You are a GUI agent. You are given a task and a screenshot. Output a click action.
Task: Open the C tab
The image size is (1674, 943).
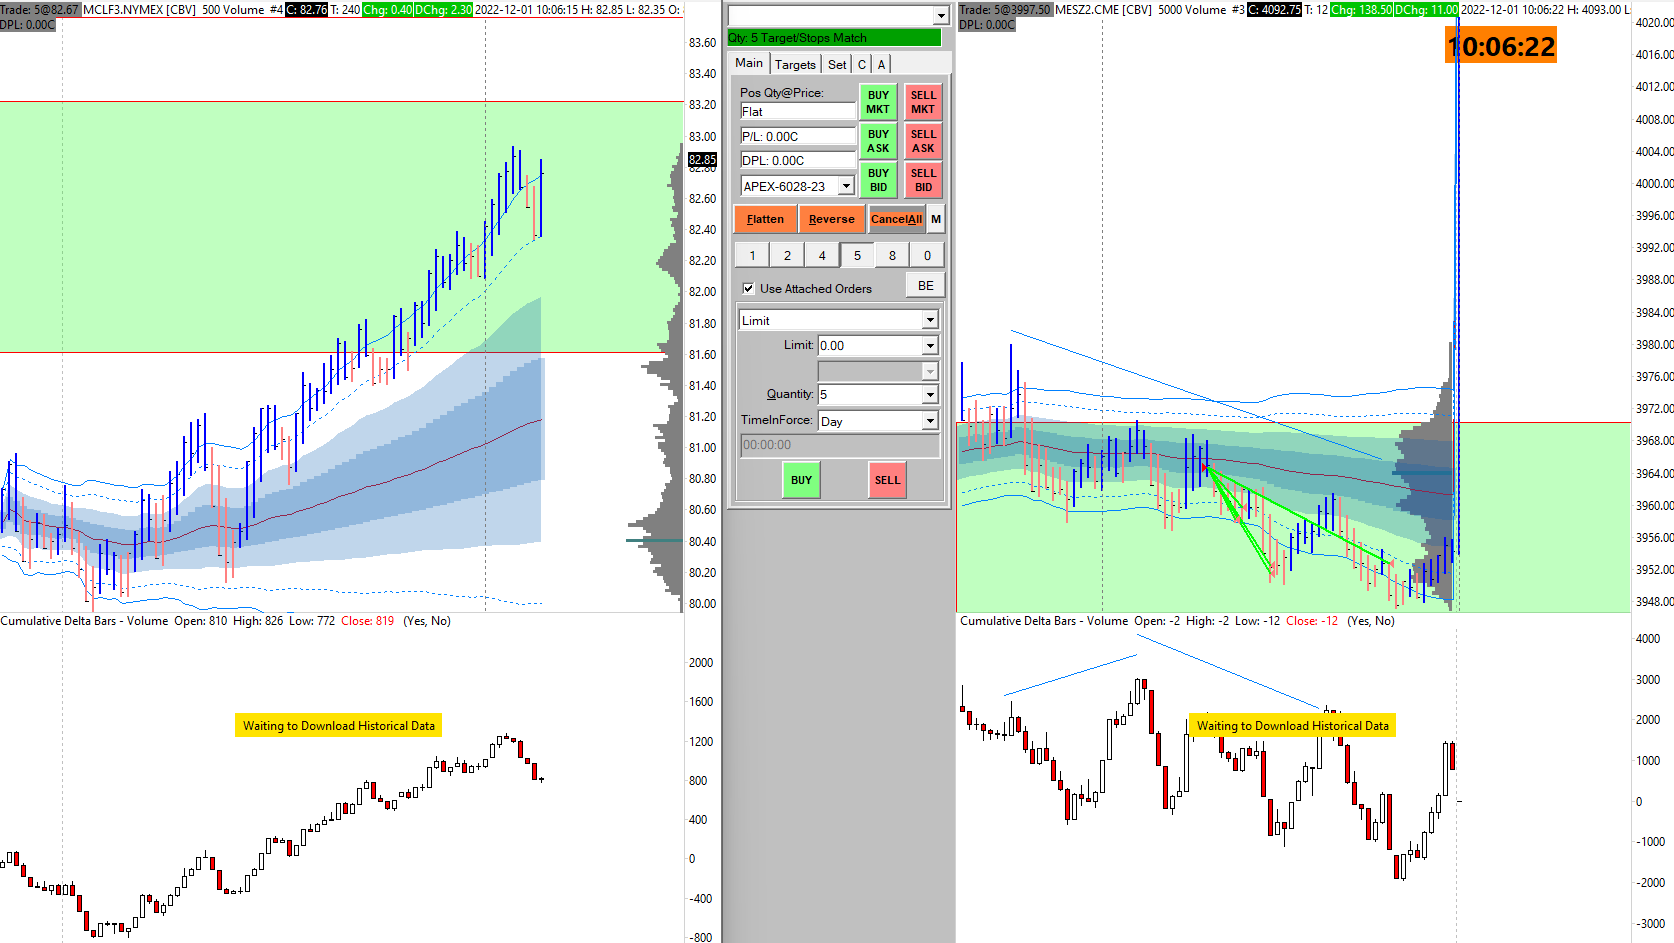tap(862, 64)
